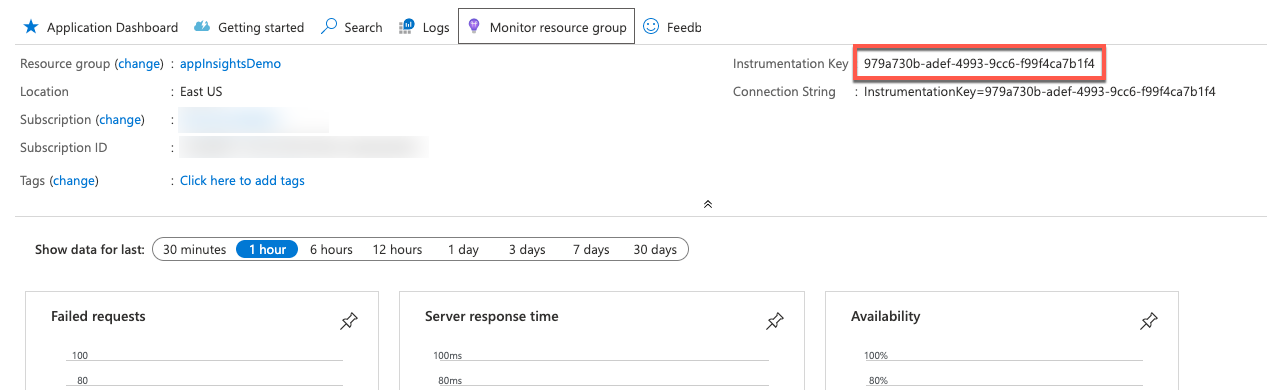Select the 1 day time range
The width and height of the screenshot is (1267, 390).
463,250
